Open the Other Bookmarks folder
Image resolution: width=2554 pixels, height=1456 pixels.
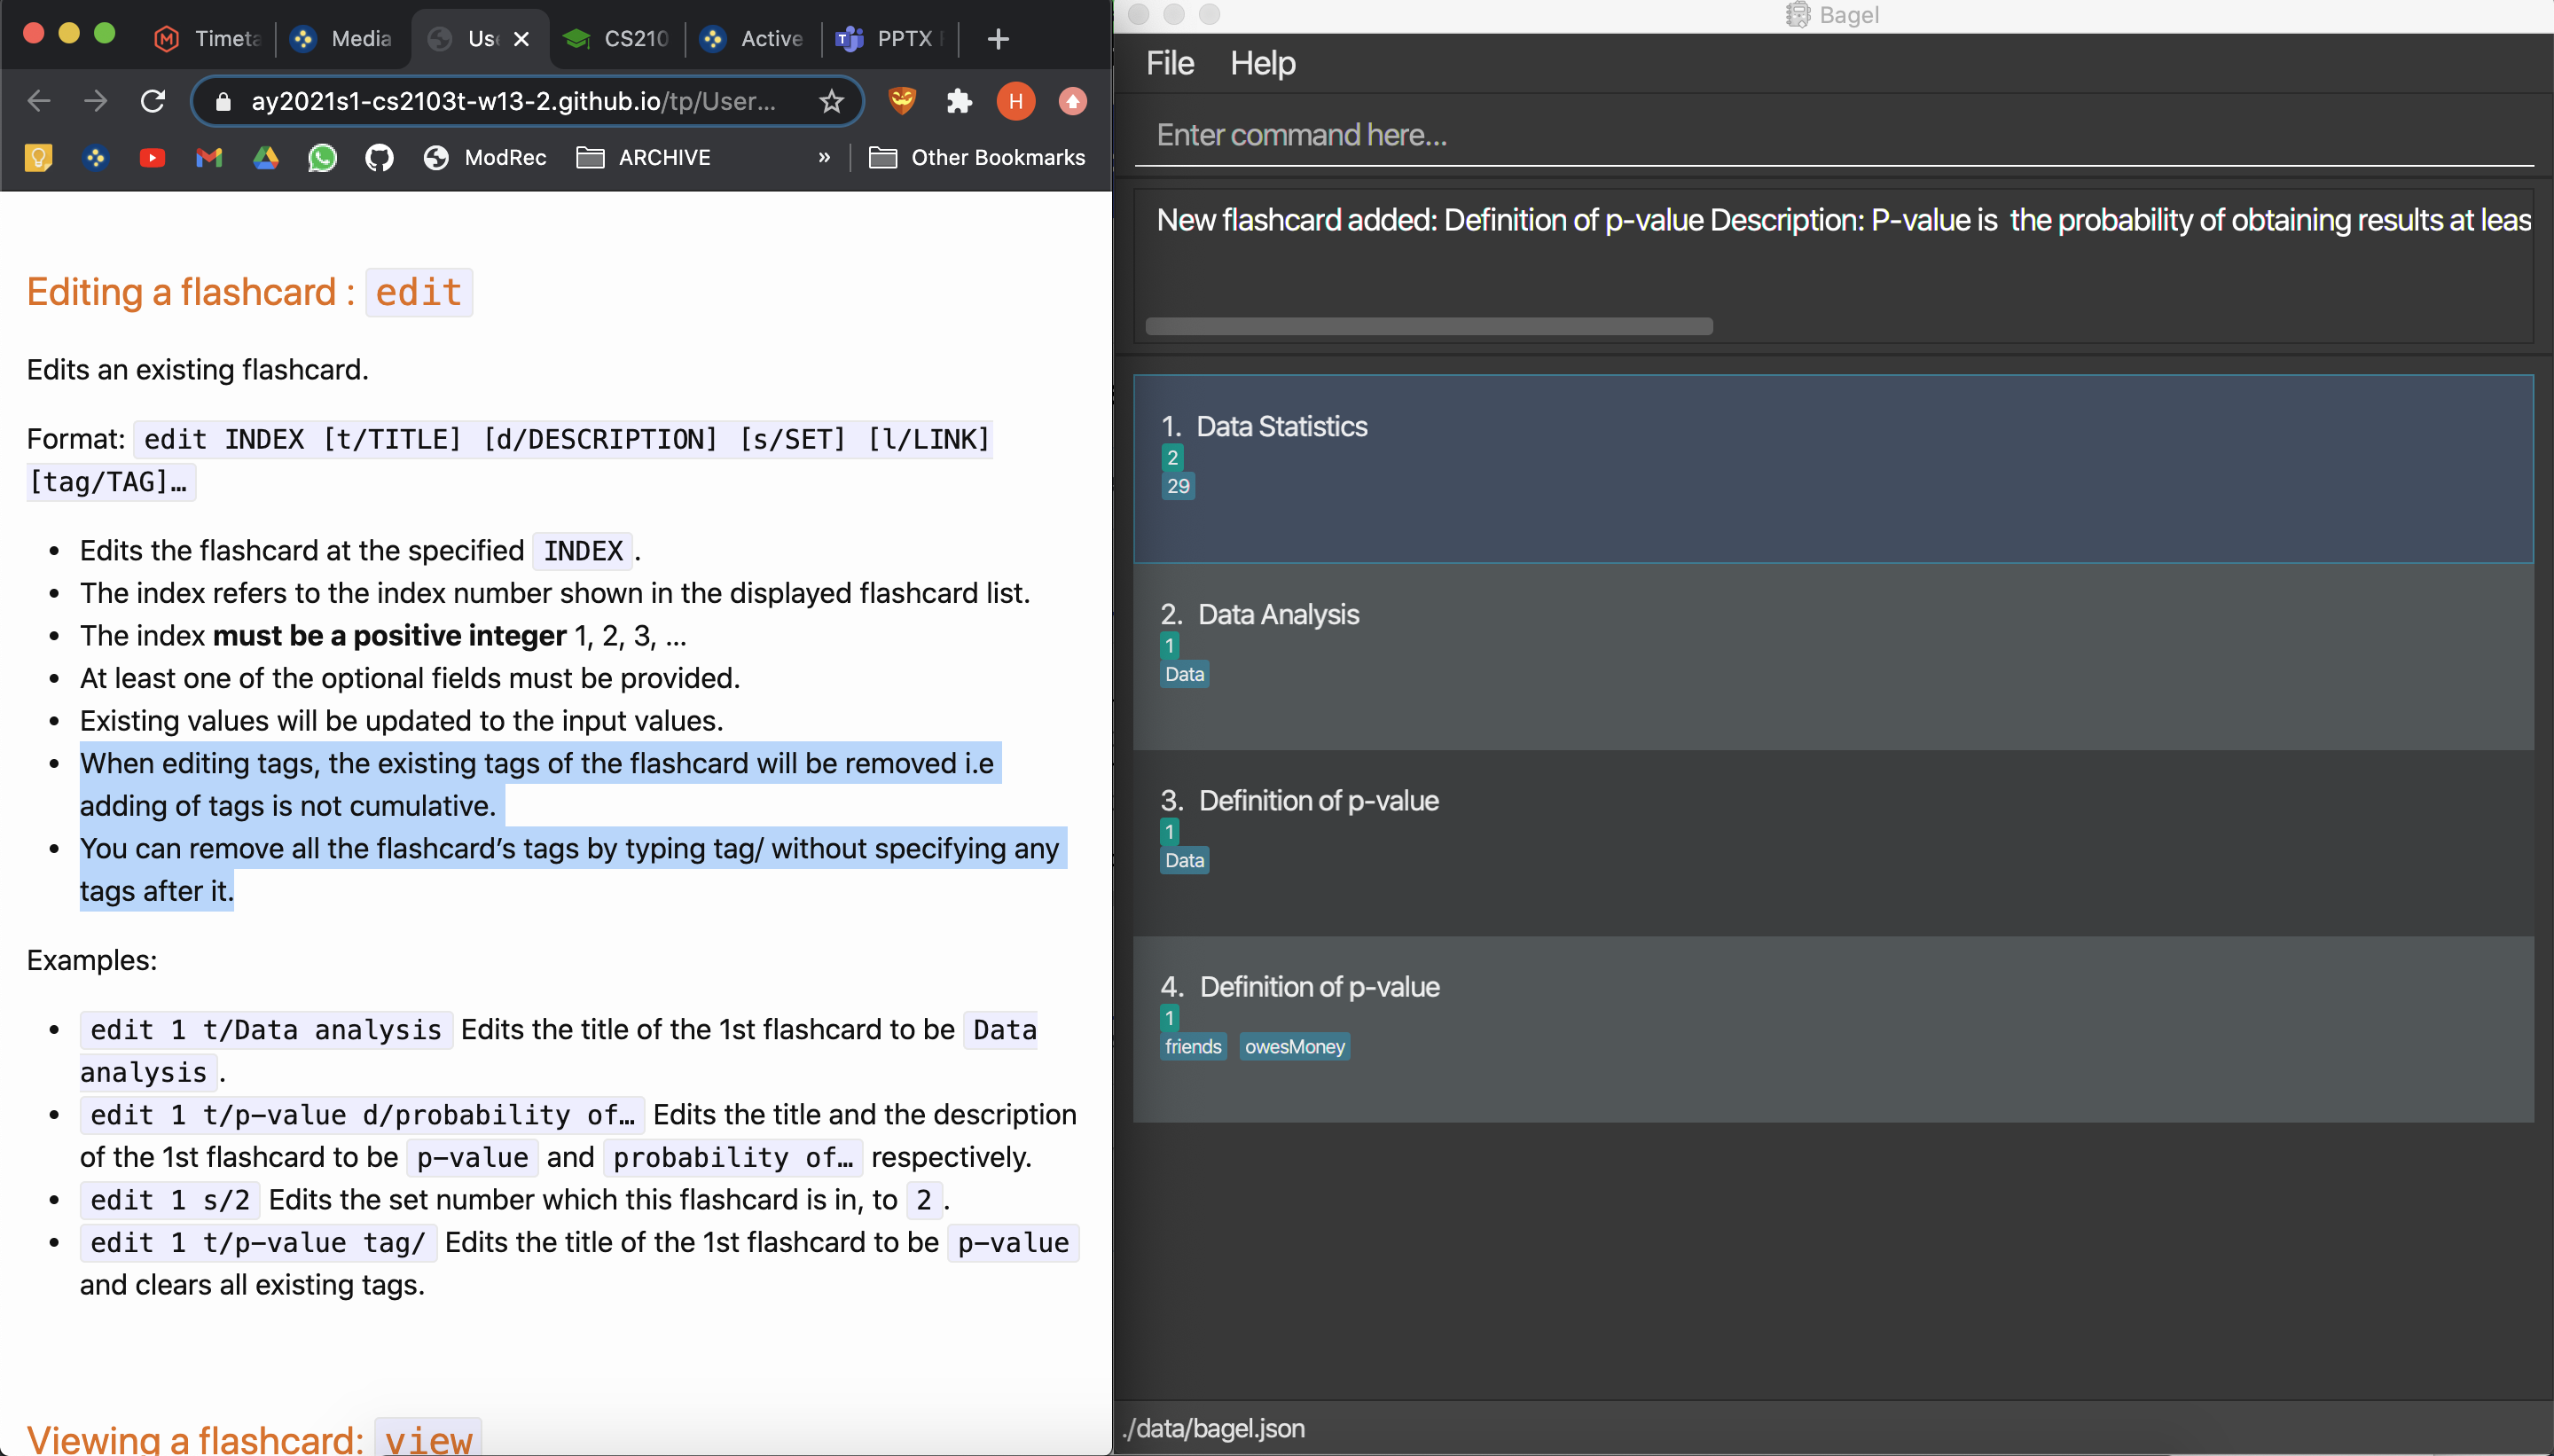977,158
